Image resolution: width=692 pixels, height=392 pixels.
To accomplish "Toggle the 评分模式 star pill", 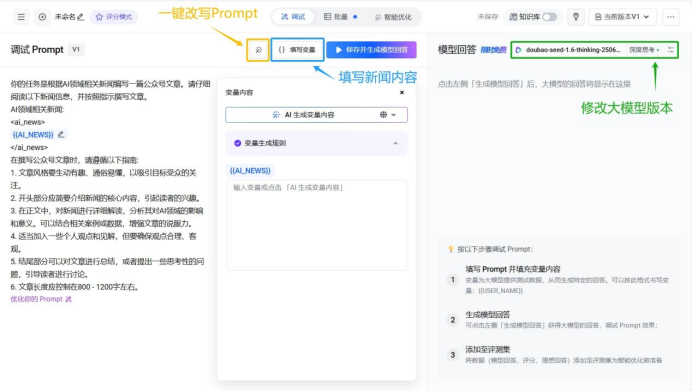I will [x=114, y=17].
